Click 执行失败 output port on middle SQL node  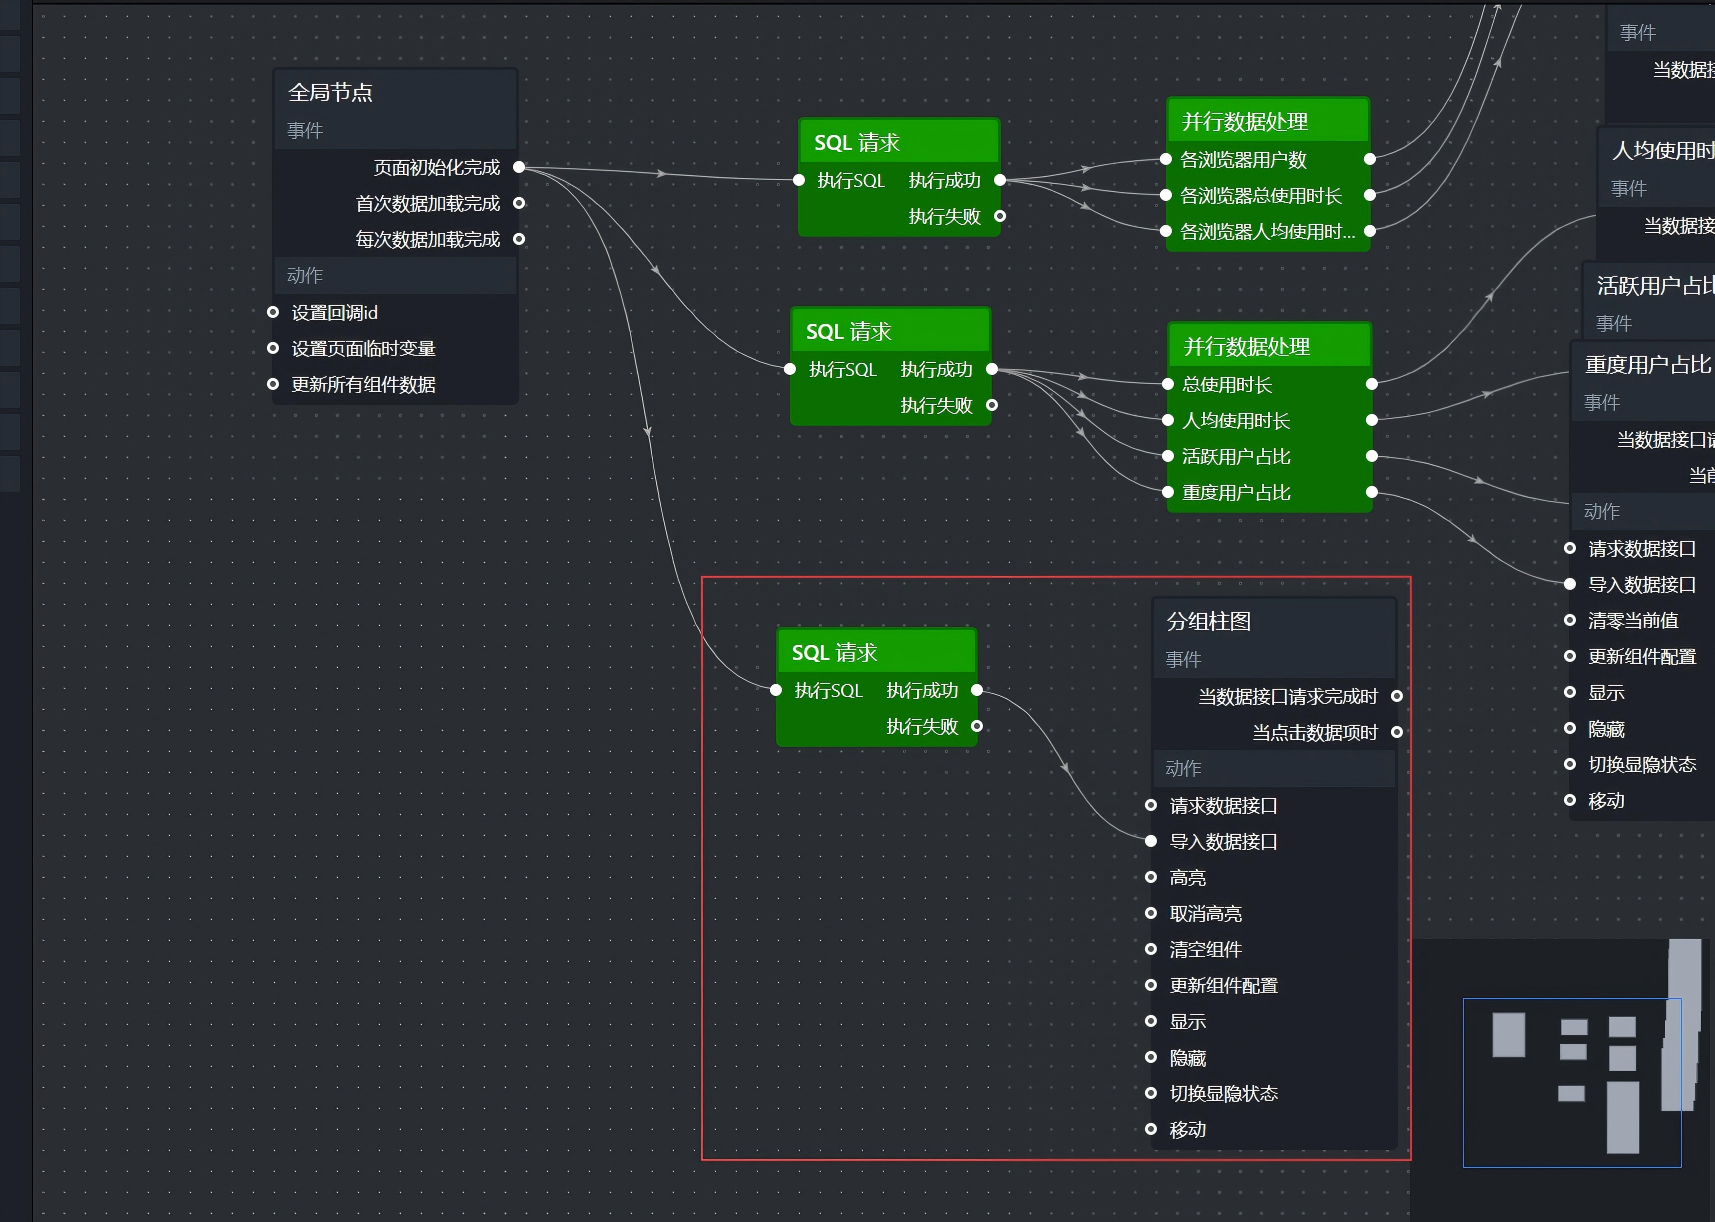992,405
